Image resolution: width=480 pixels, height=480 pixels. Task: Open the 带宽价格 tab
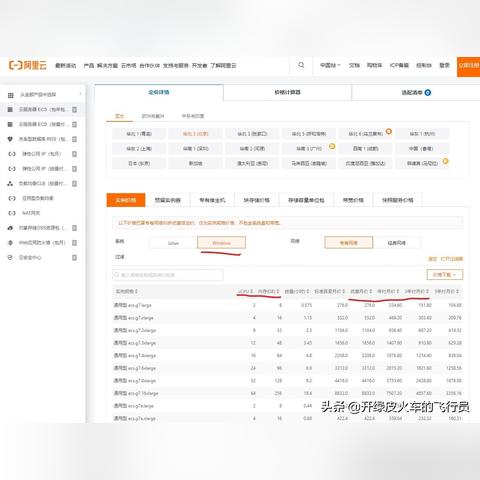pos(353,200)
